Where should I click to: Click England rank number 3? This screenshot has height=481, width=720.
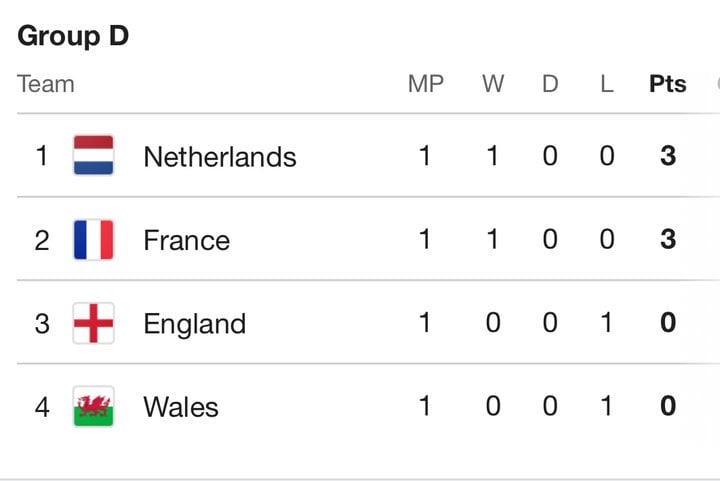(x=42, y=324)
